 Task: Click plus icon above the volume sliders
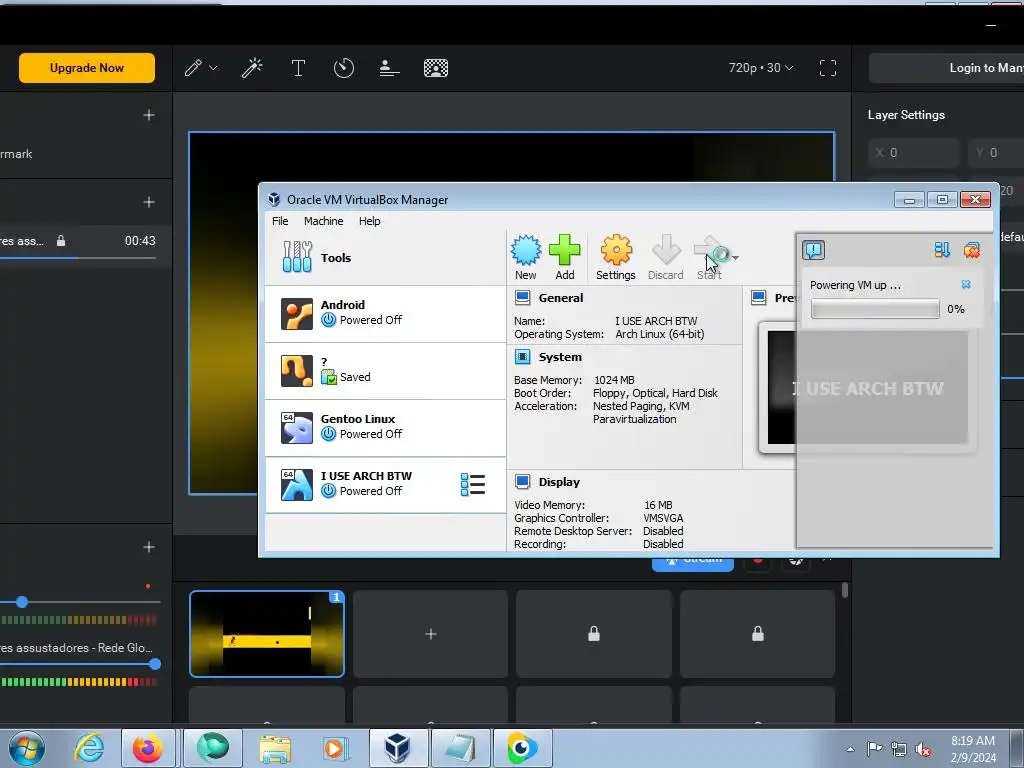tap(149, 547)
